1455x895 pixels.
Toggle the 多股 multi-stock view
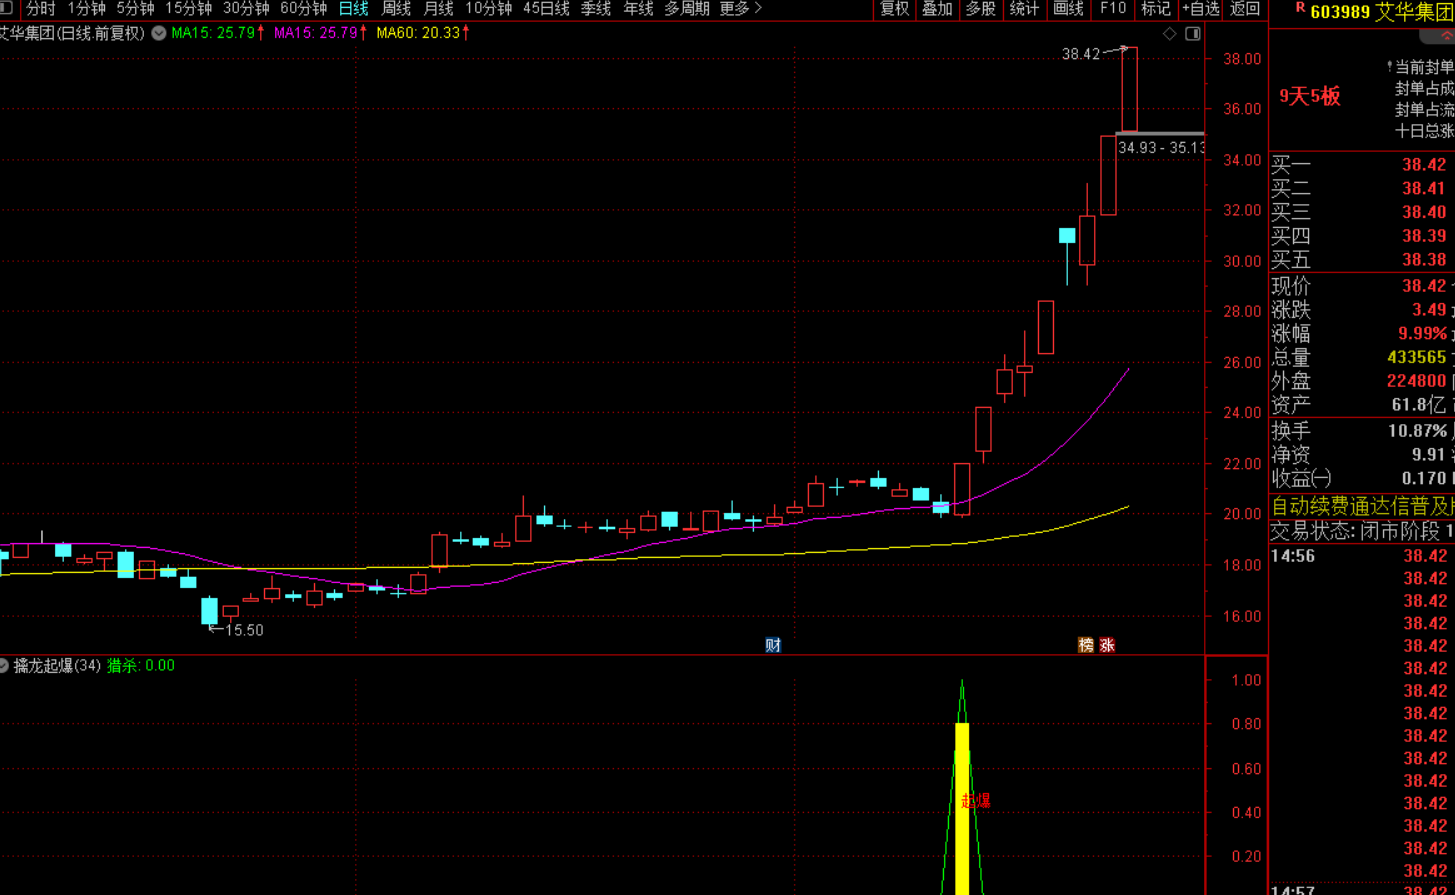[981, 9]
